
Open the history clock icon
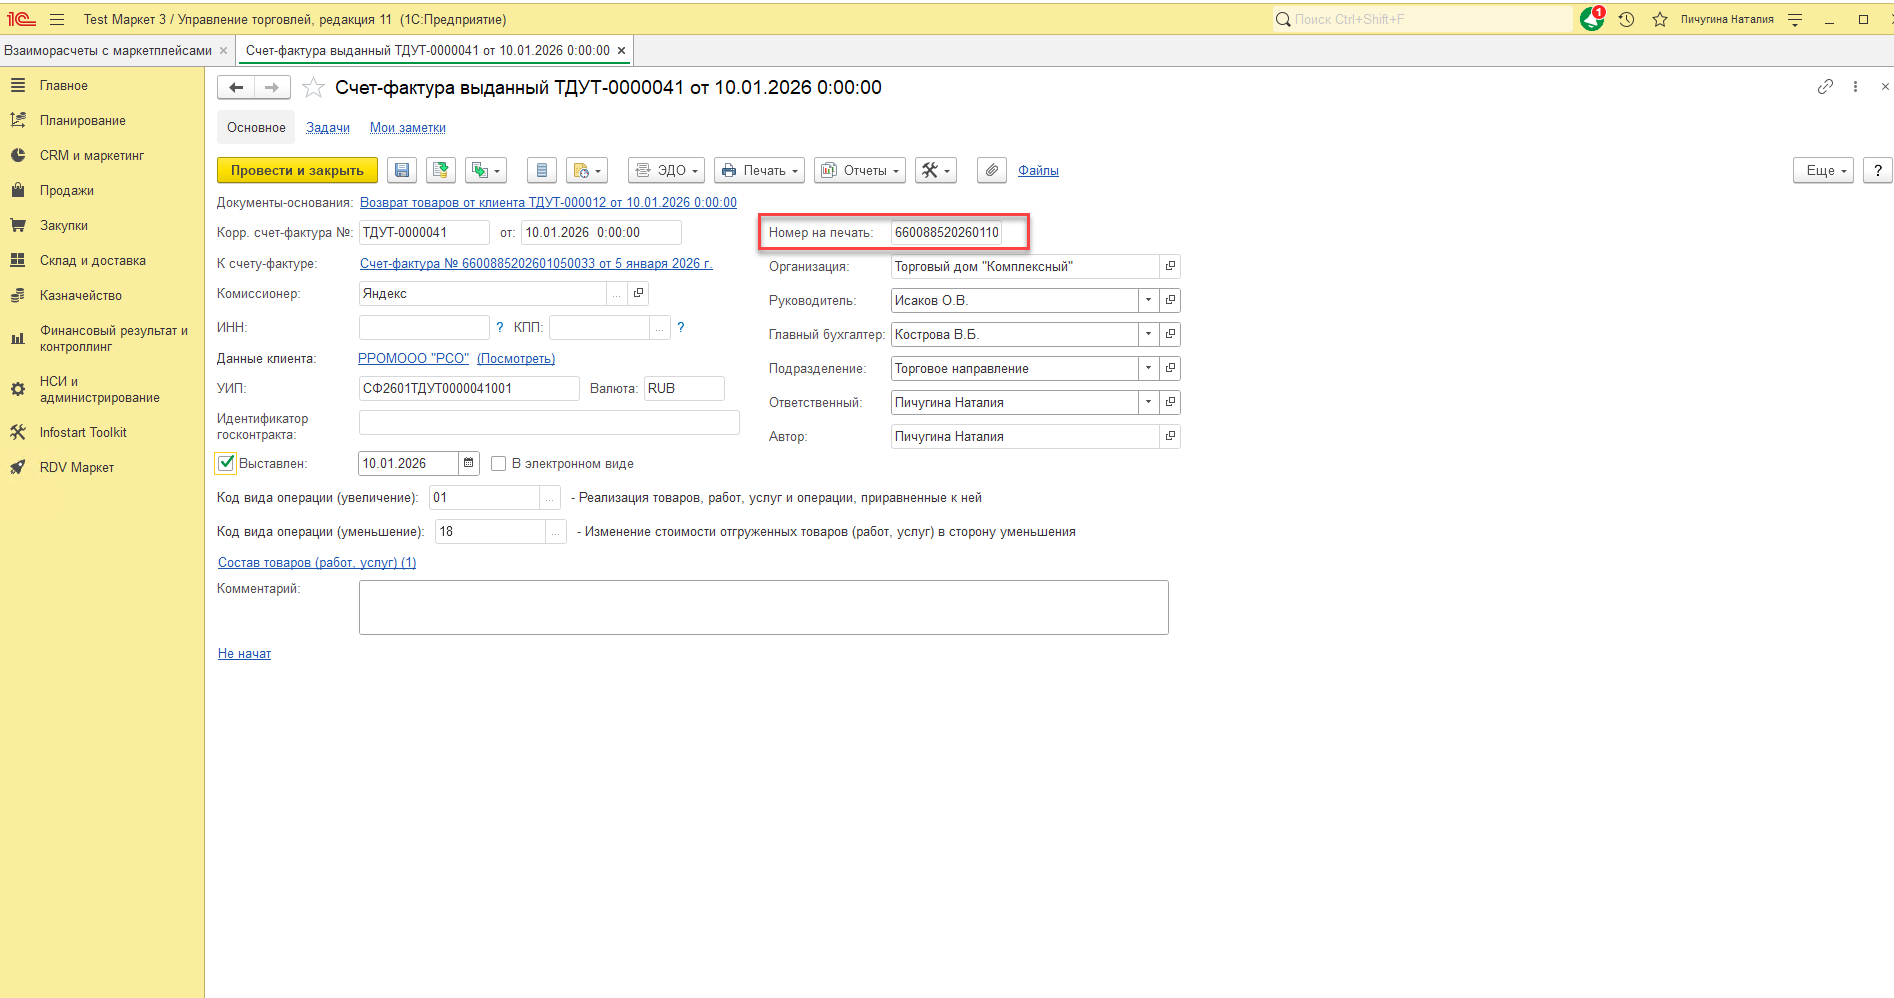(1627, 19)
